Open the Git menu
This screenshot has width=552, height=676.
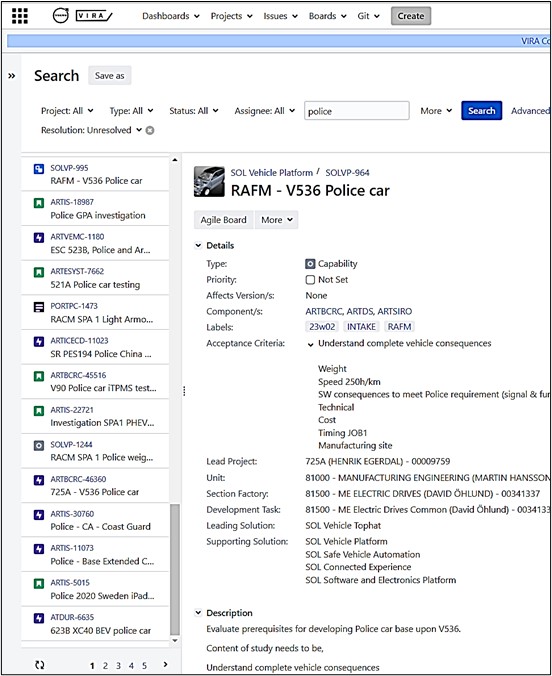tap(368, 16)
